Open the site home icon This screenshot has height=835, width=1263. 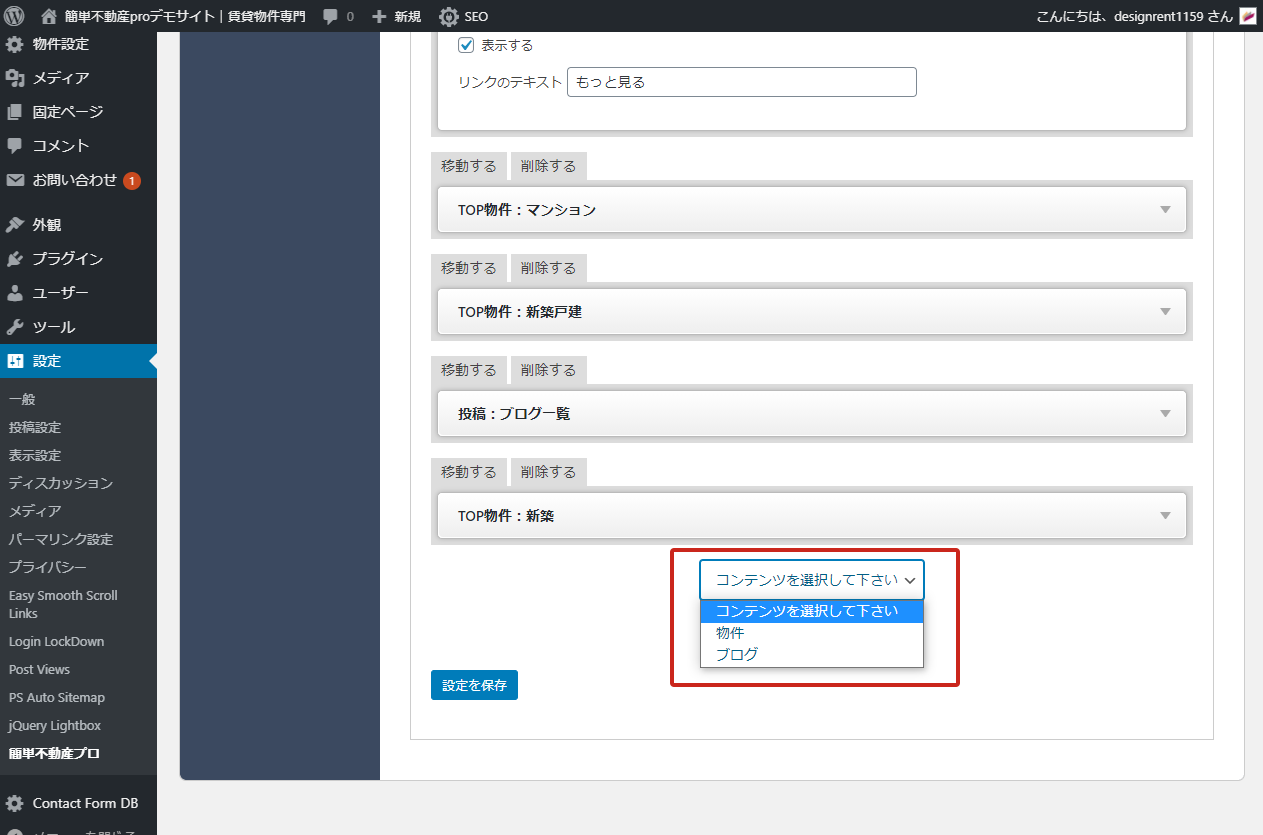click(x=49, y=16)
